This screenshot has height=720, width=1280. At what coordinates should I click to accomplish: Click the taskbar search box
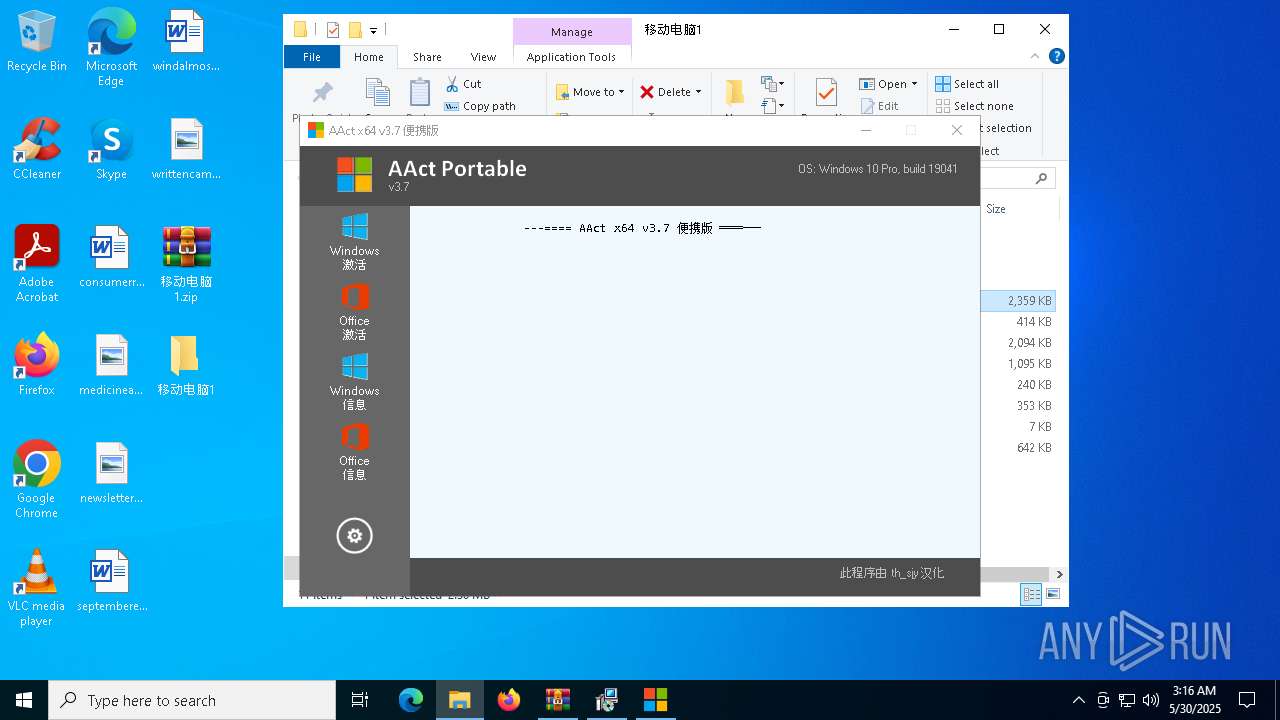click(192, 700)
